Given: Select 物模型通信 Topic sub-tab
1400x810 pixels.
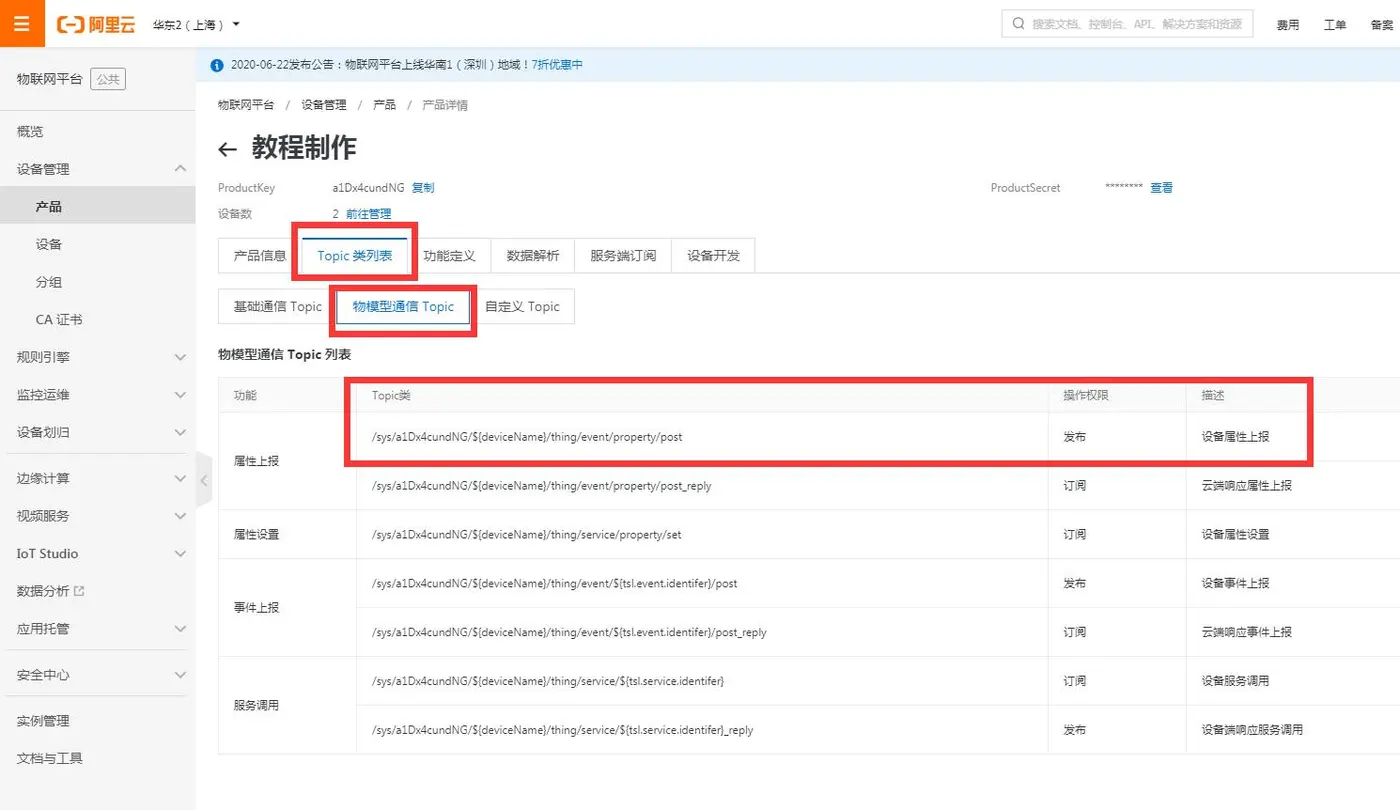Looking at the screenshot, I should tap(403, 307).
